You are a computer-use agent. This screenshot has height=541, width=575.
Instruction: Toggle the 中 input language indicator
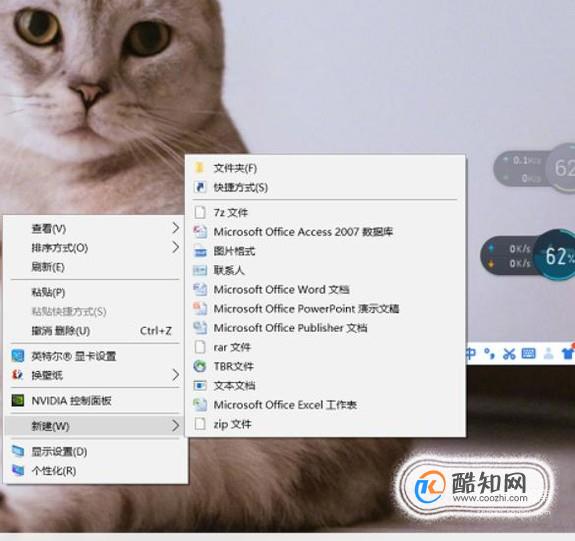click(x=470, y=354)
